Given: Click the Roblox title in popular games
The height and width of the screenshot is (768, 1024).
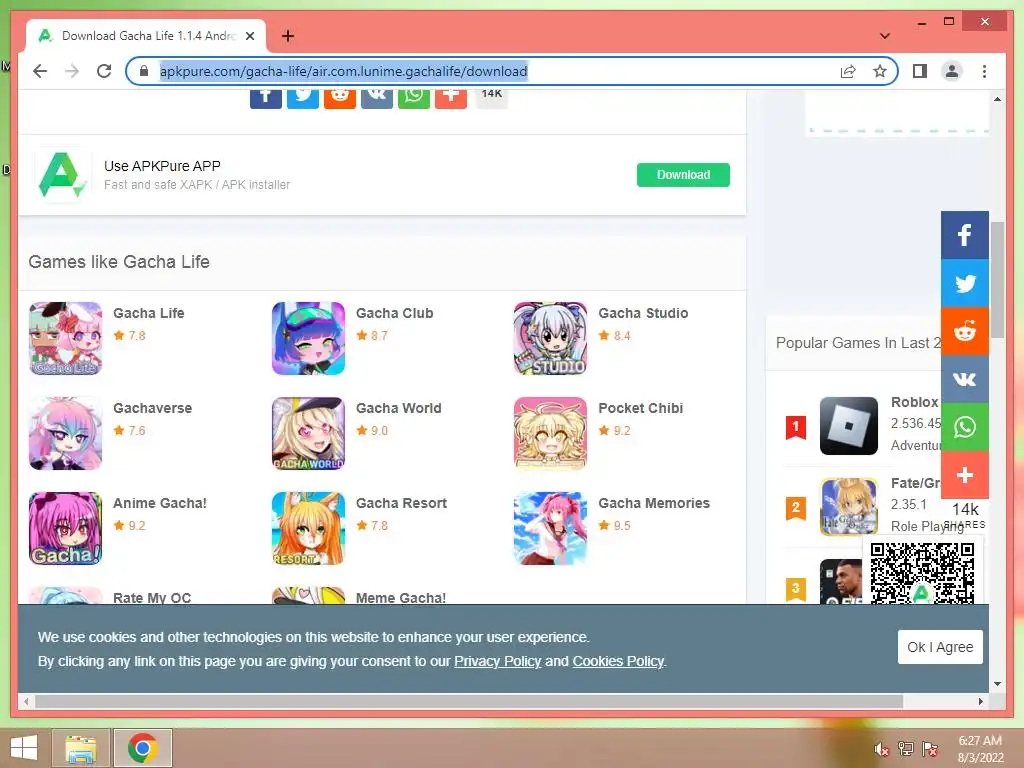Looking at the screenshot, I should tap(914, 402).
